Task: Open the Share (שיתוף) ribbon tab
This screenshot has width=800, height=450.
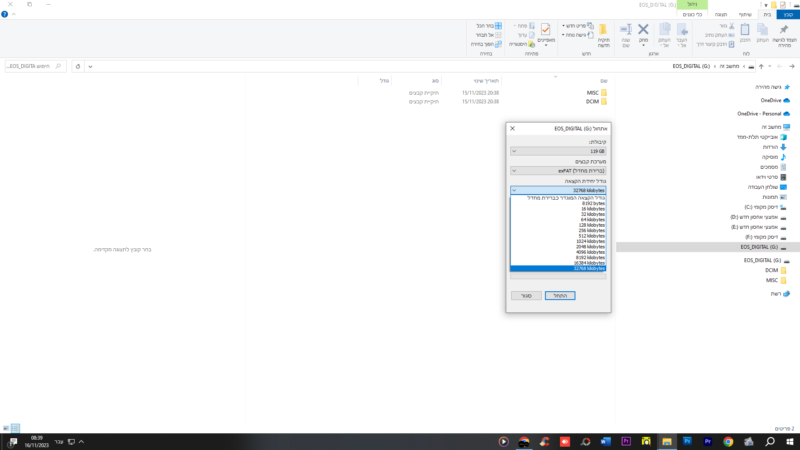Action: (x=745, y=14)
